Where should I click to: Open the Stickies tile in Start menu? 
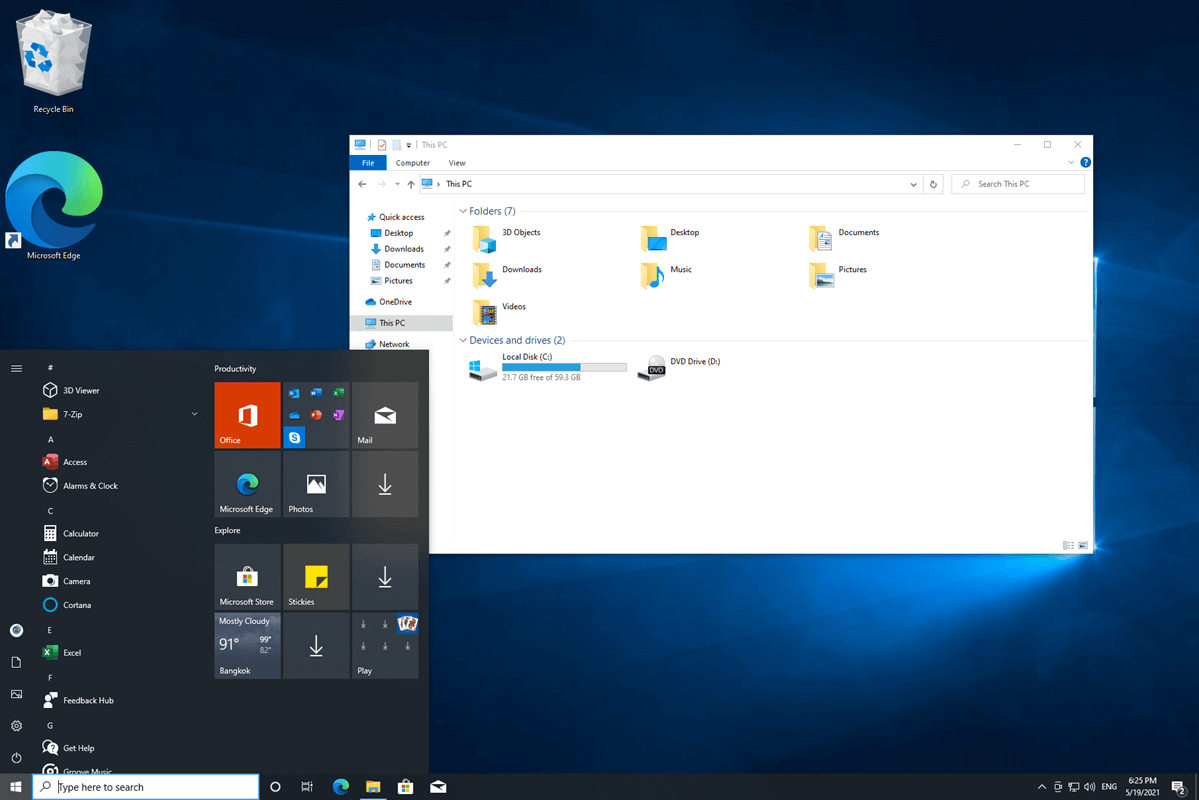pos(316,576)
